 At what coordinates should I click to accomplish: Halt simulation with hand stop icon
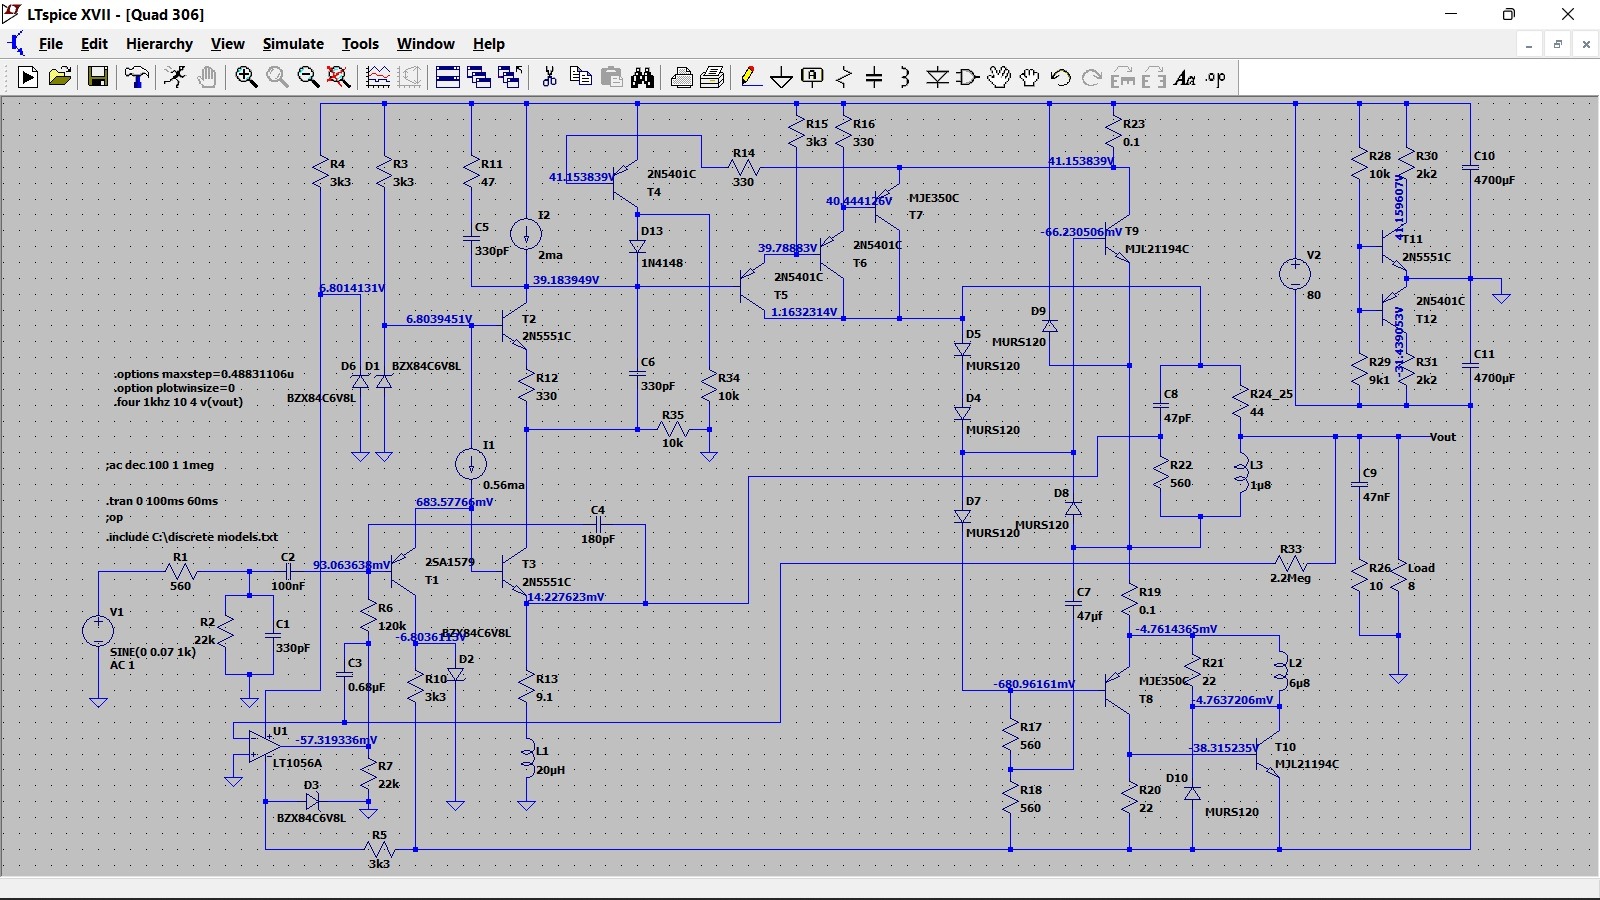(x=207, y=77)
